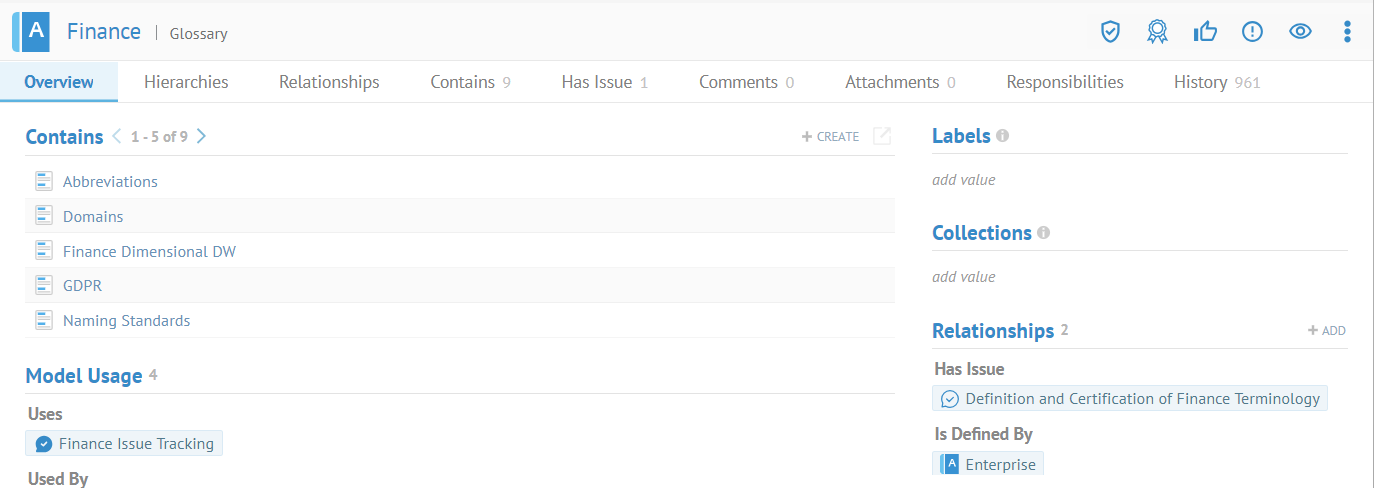Switch to the Hierarchies tab
1374x488 pixels.
click(x=186, y=82)
